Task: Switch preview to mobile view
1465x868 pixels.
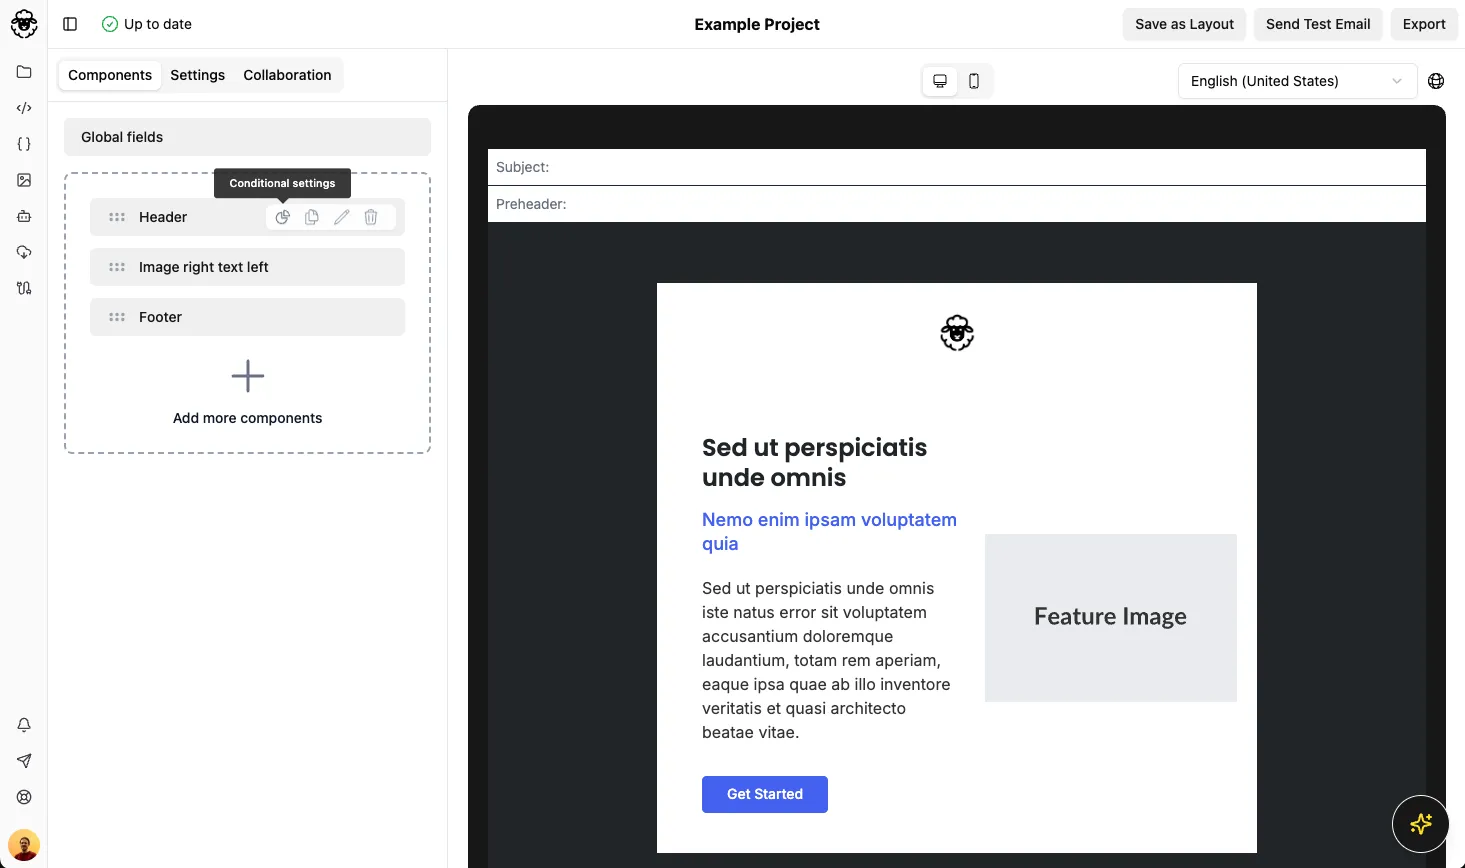Action: pos(974,81)
